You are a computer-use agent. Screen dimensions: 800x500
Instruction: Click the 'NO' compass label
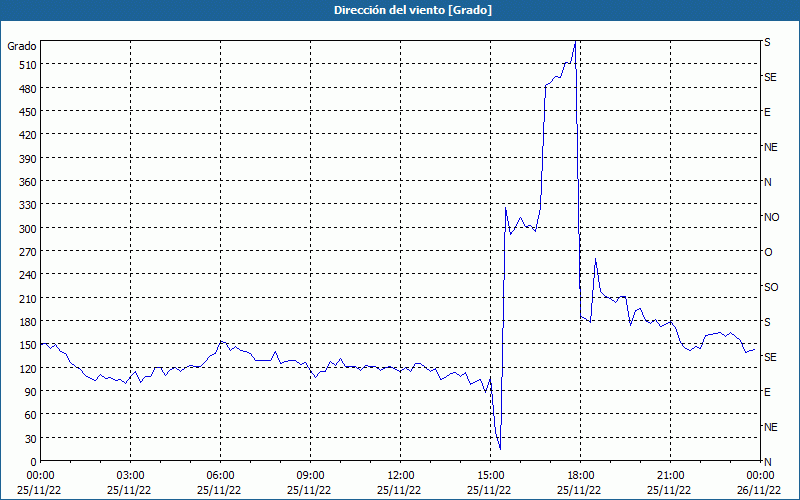(771, 217)
